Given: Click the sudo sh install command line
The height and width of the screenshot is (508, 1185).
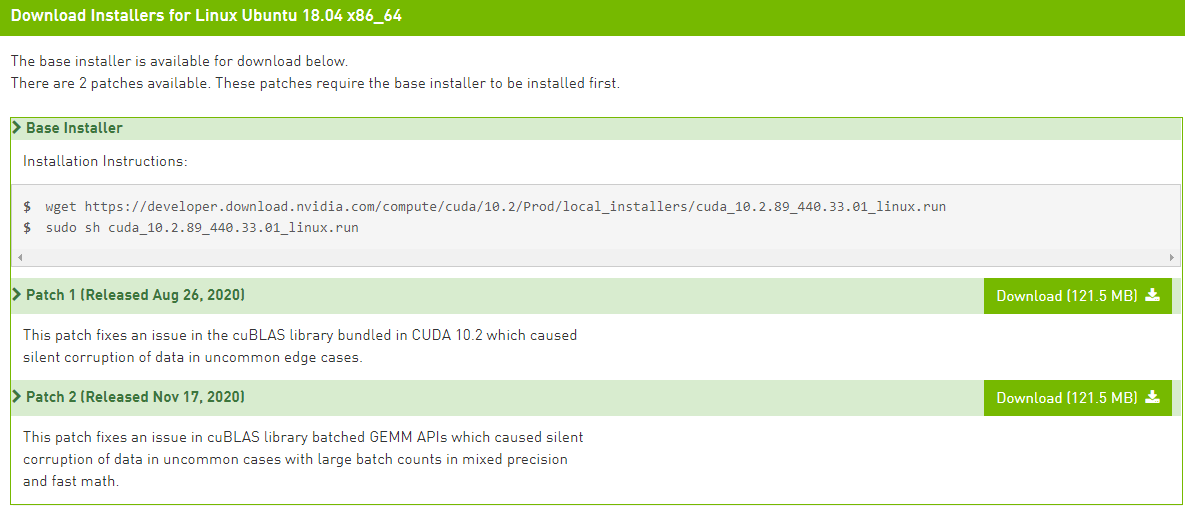Looking at the screenshot, I should [x=202, y=228].
